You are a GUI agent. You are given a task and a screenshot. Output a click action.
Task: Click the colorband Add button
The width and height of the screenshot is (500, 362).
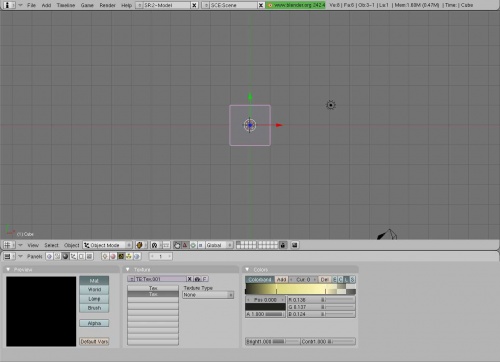[282, 279]
